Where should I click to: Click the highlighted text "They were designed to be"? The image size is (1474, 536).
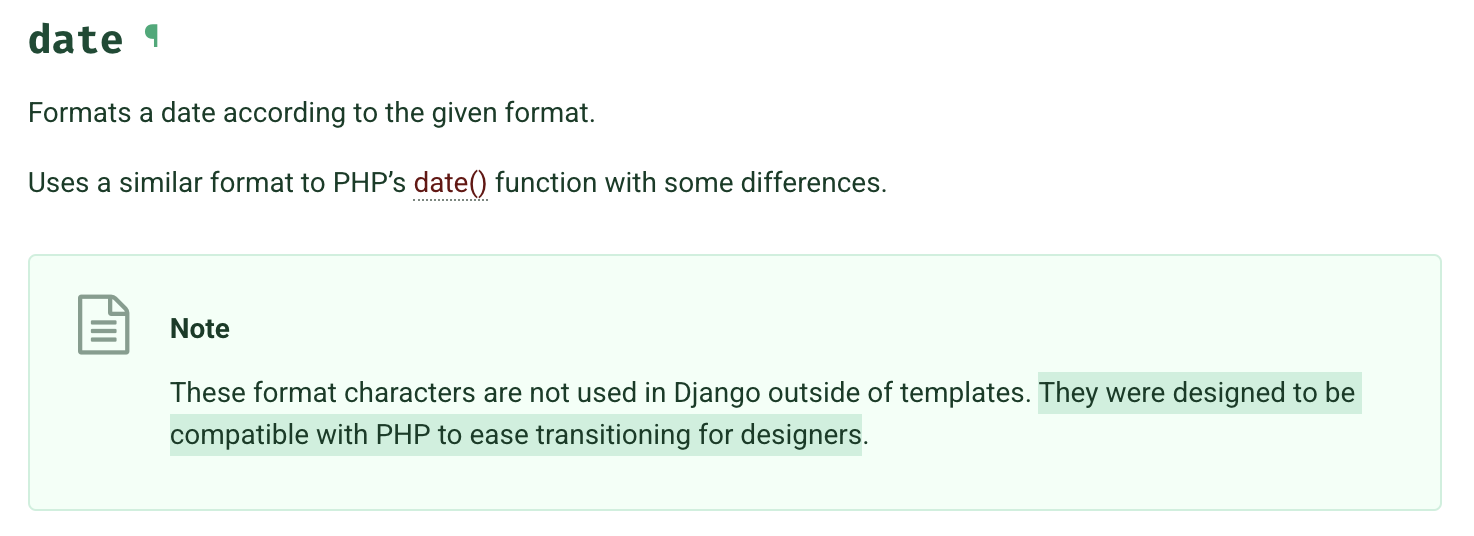[1197, 393]
